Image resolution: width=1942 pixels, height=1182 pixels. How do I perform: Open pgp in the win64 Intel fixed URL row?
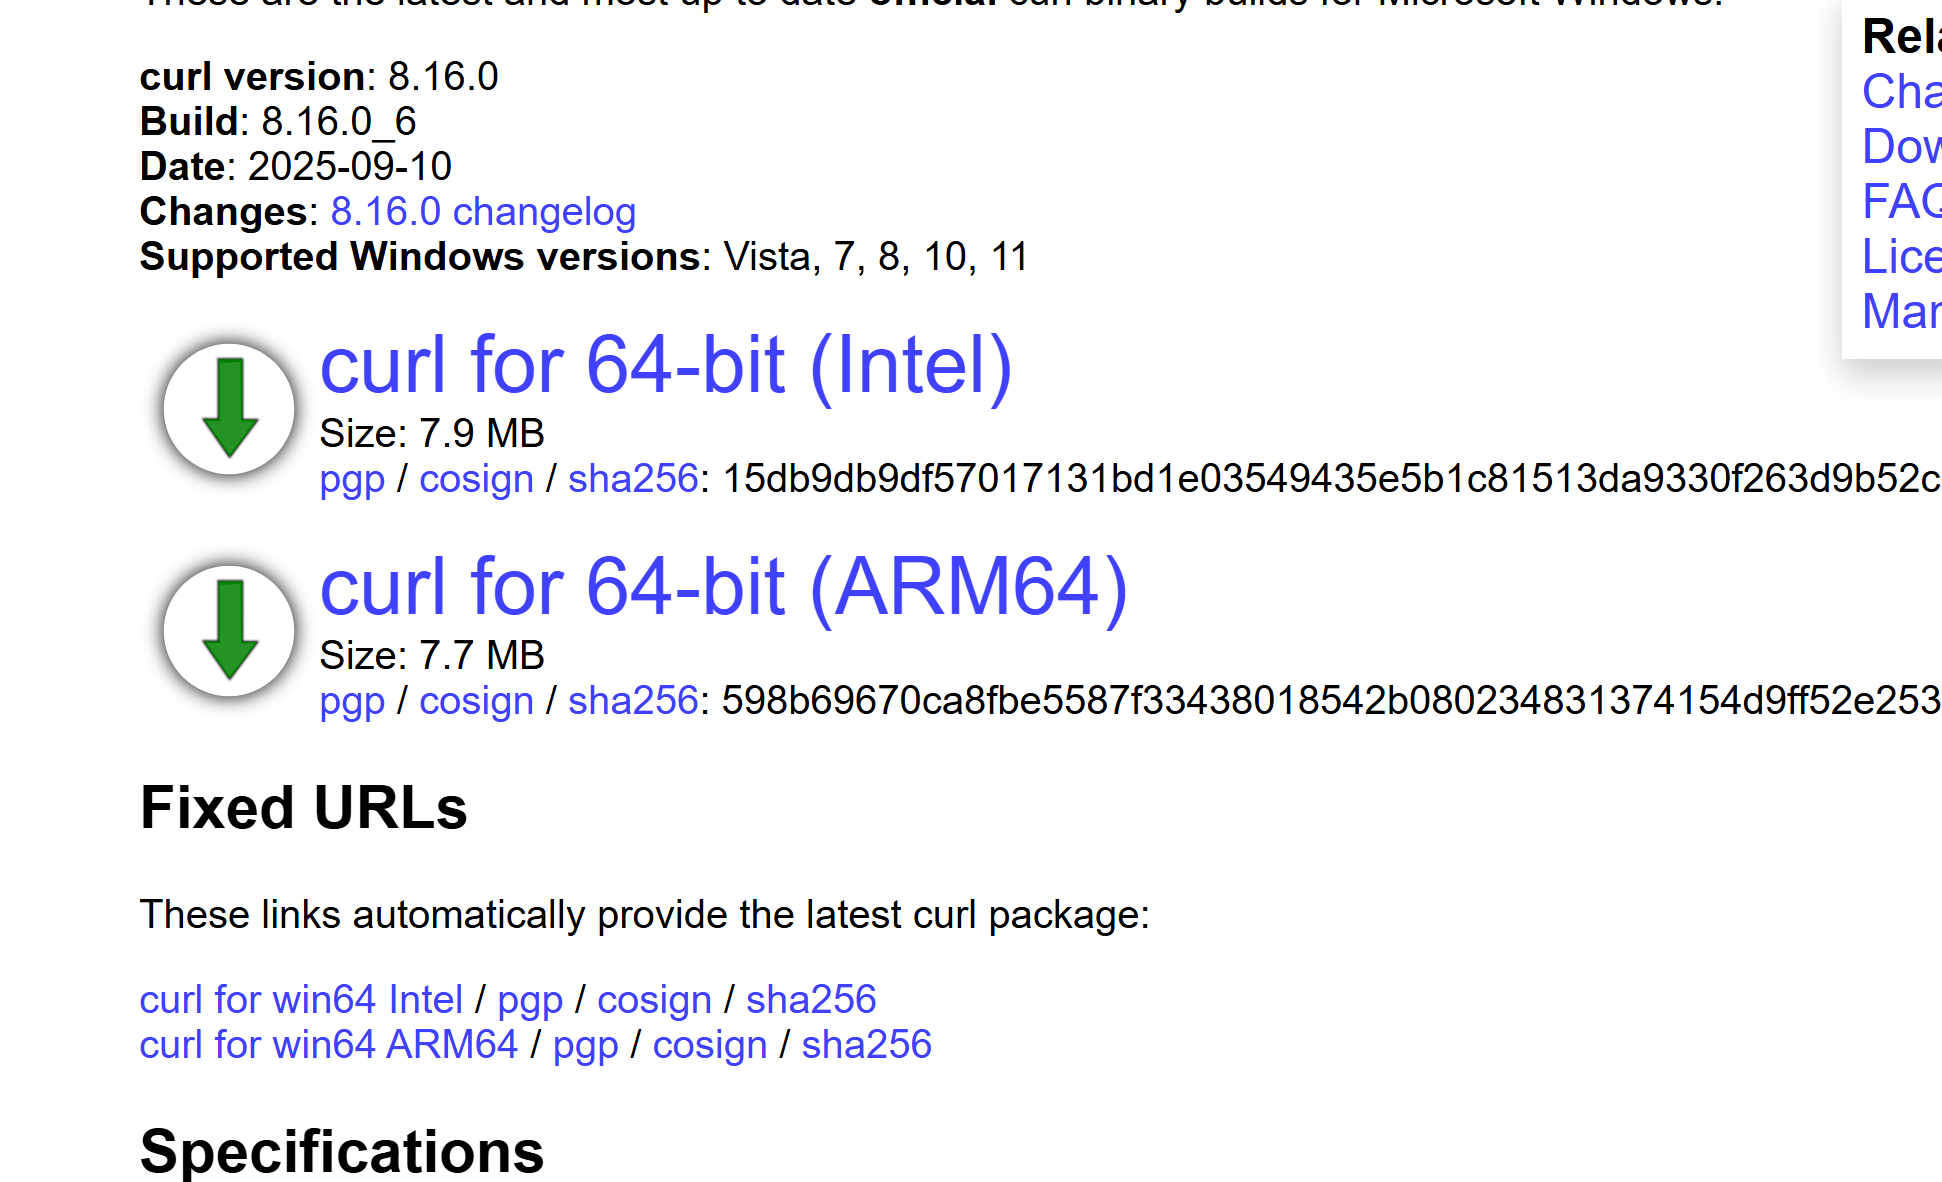coord(529,999)
